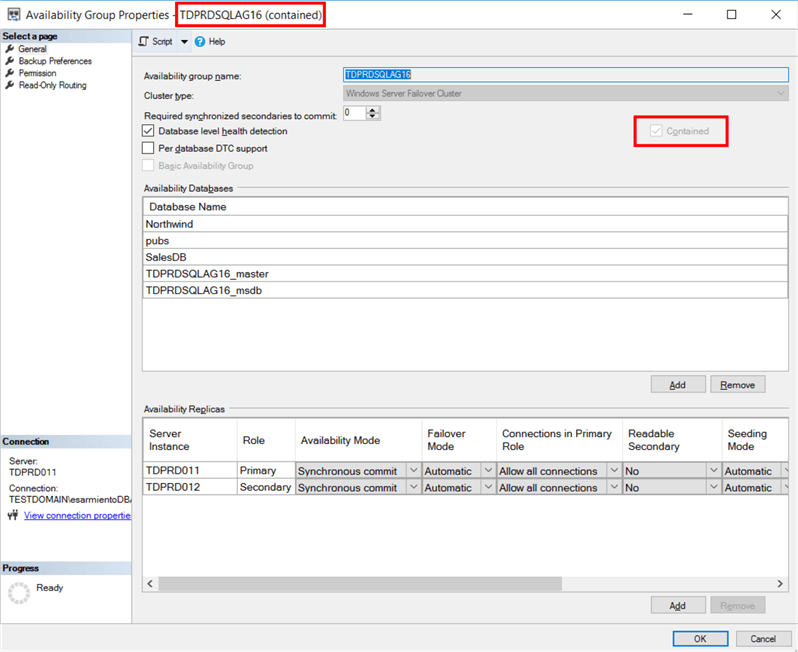Click the Backup Preferences wrench icon
798x652 pixels.
coord(10,61)
